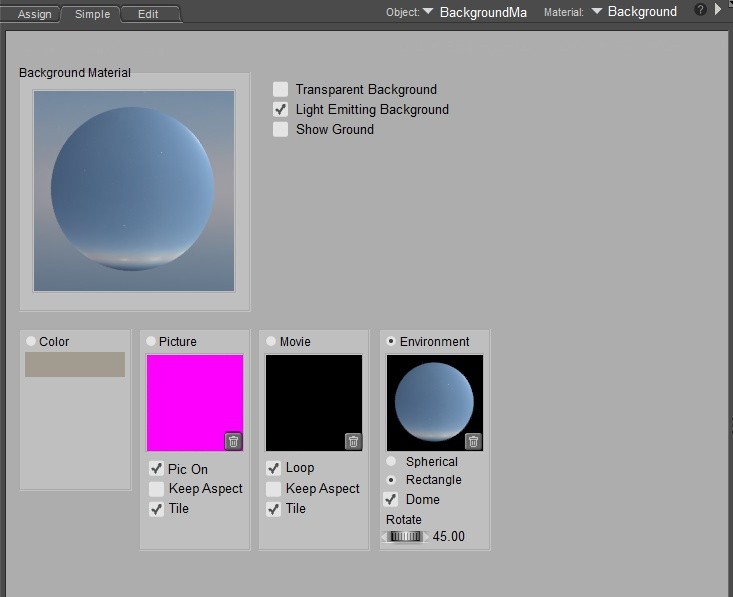Enable the Show Ground option

pos(281,130)
